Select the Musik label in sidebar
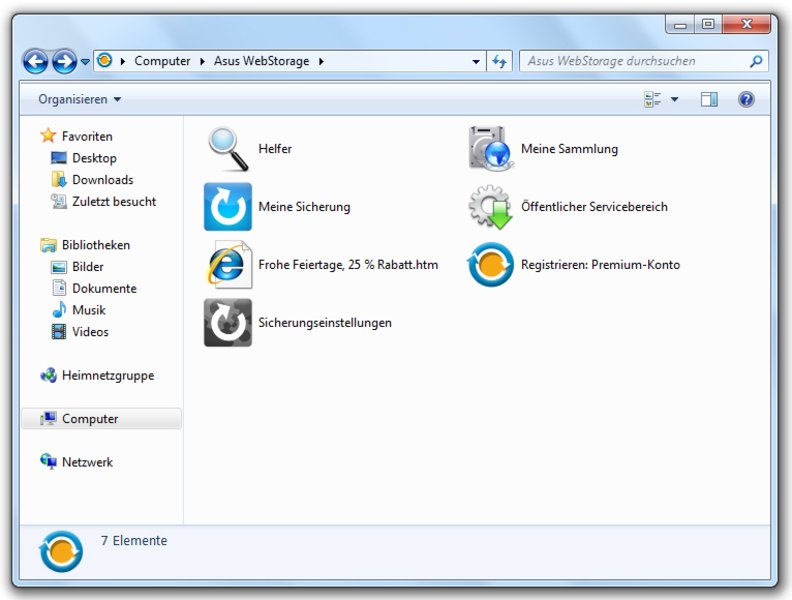792x600 pixels. pos(89,310)
